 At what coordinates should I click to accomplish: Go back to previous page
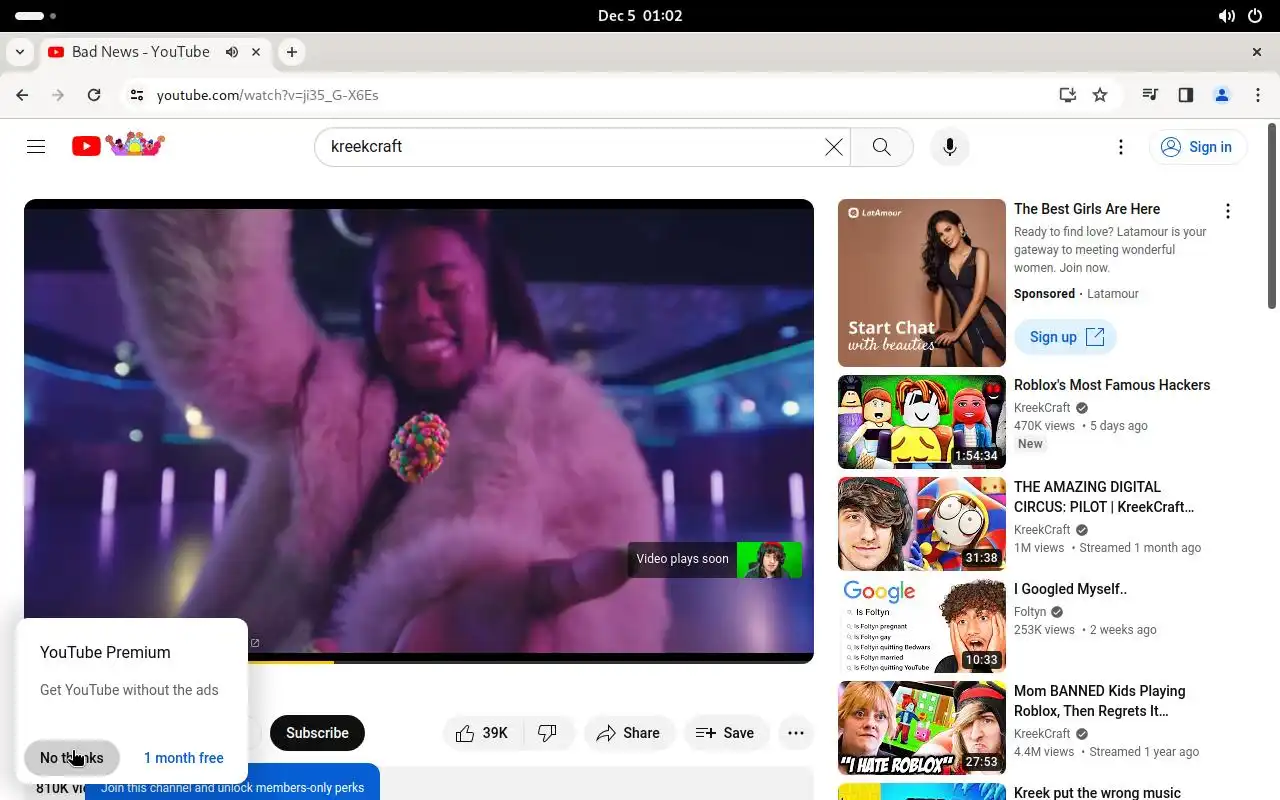click(22, 95)
